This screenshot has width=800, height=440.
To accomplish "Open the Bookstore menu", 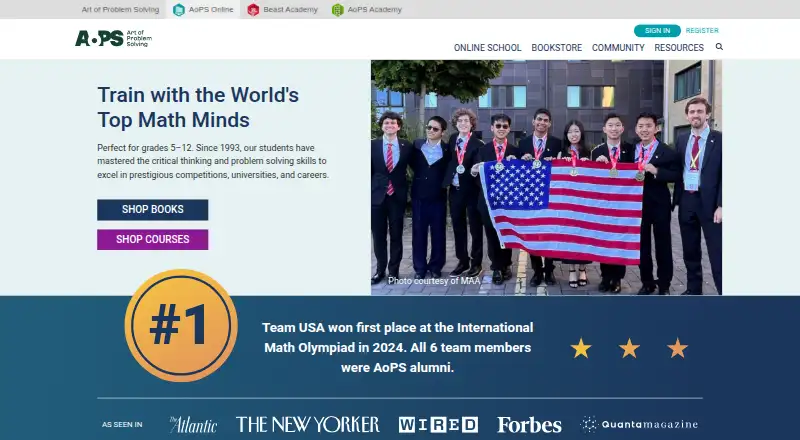I will [x=557, y=47].
